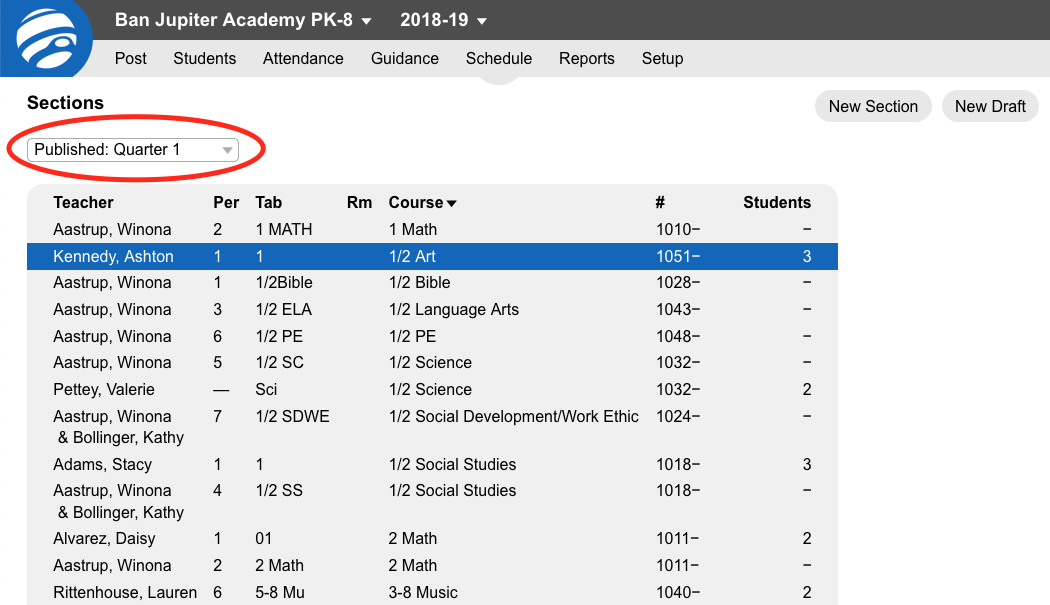The height and width of the screenshot is (605, 1050).
Task: Click the 1/2 SC tab cell
Action: click(279, 362)
